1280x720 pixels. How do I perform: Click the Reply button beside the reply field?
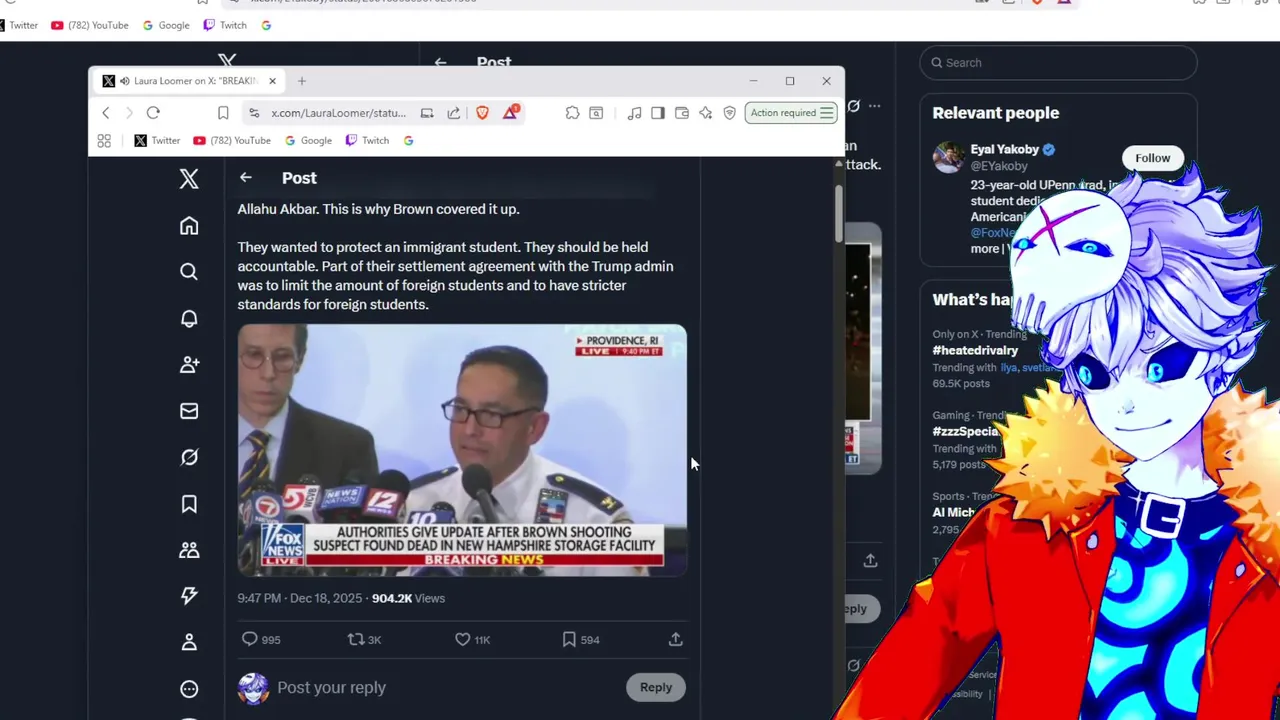(656, 687)
